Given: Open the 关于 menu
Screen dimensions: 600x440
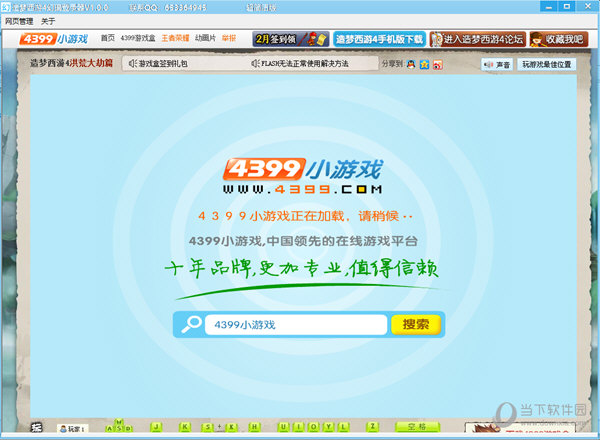Looking at the screenshot, I should click(x=48, y=21).
